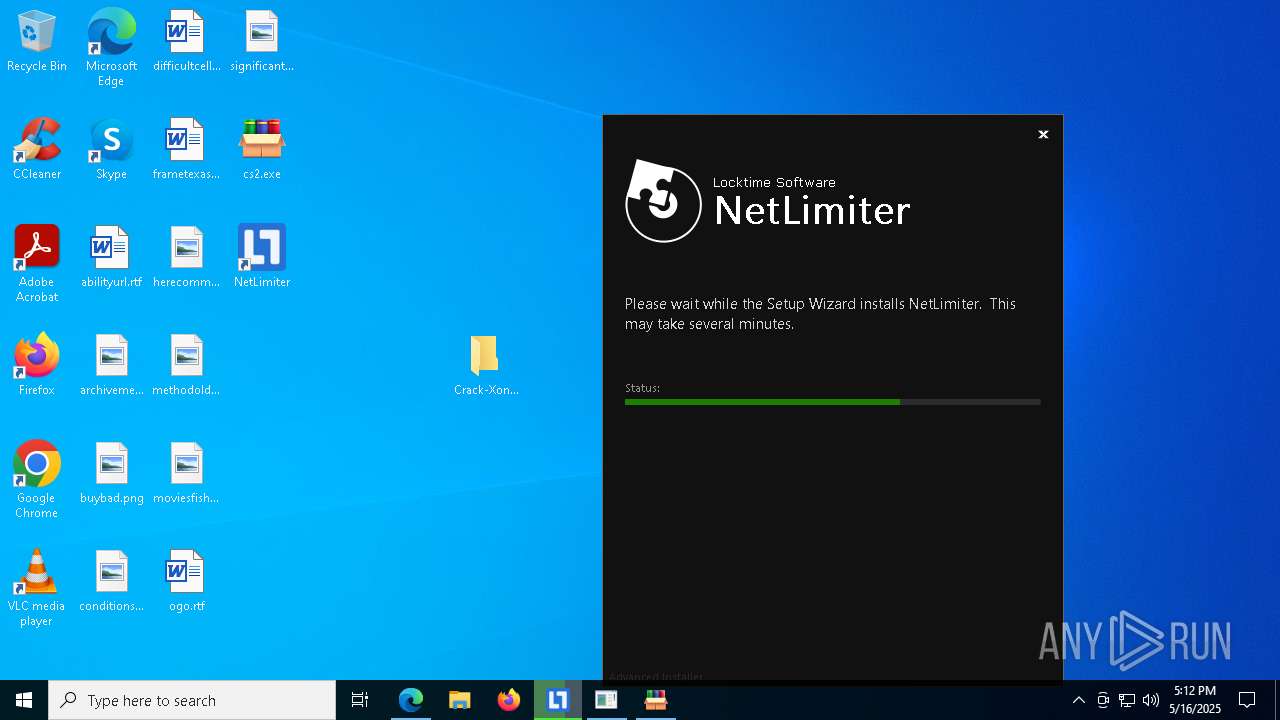1280x720 pixels.
Task: Select the abilityurl.rtf document icon
Action: [x=111, y=258]
